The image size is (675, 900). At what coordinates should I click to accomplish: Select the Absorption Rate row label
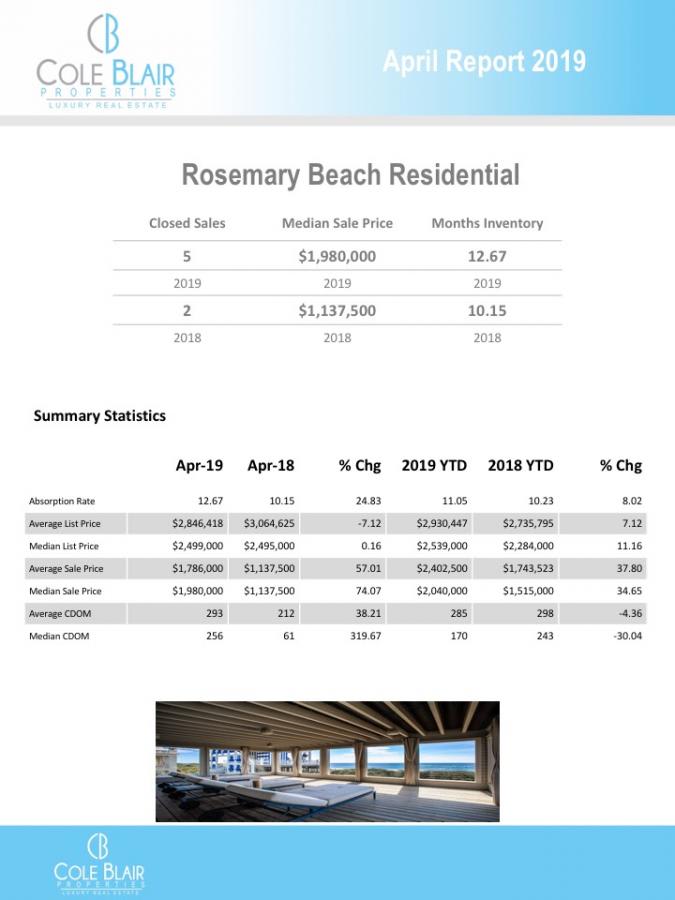pyautogui.click(x=62, y=501)
